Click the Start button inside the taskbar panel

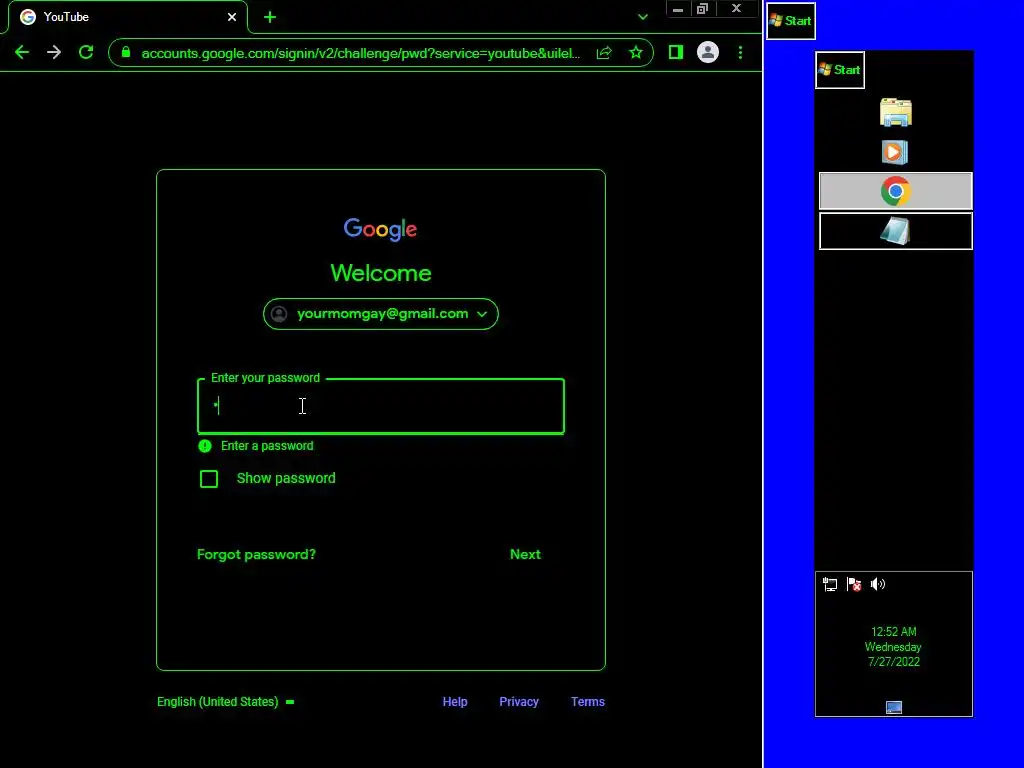tap(840, 70)
